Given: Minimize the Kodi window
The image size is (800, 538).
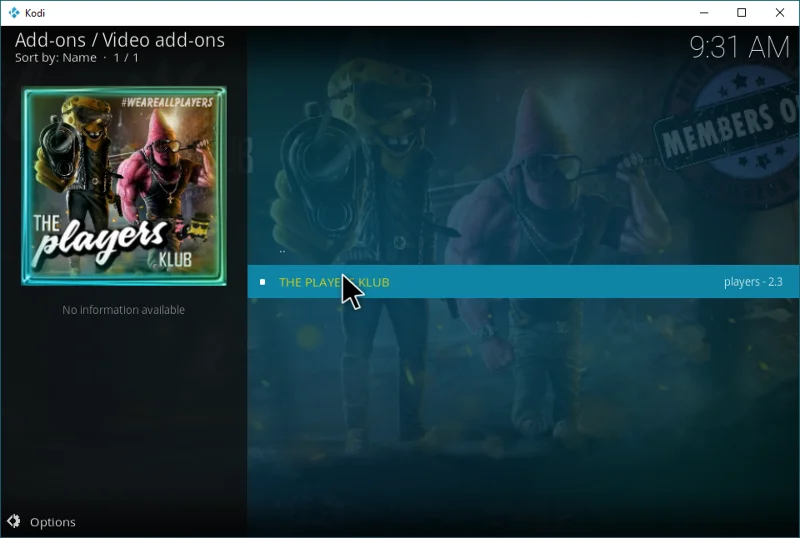Looking at the screenshot, I should click(x=704, y=13).
